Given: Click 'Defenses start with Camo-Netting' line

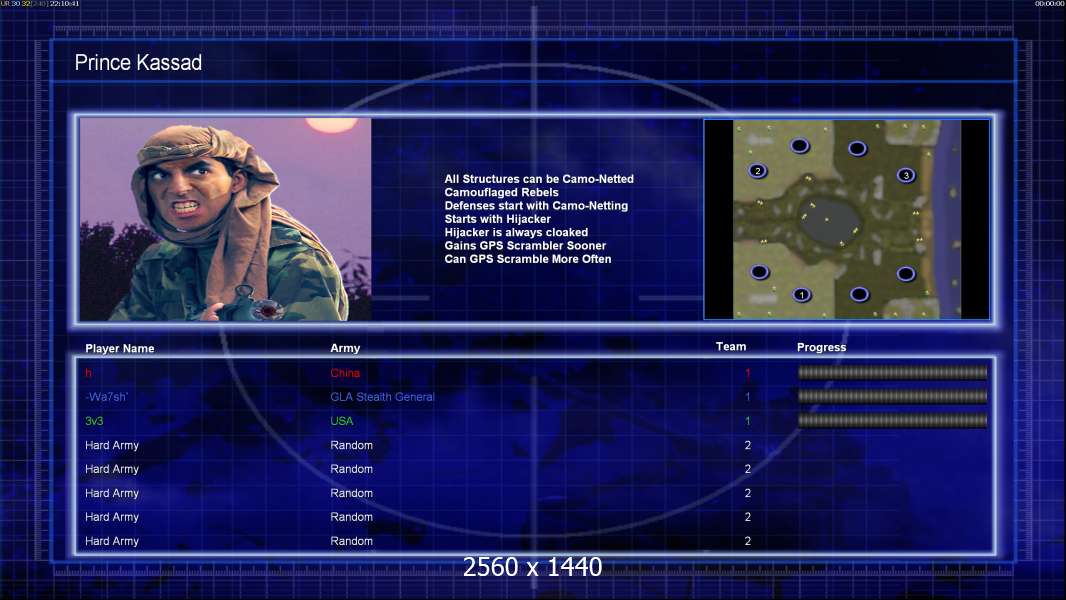Looking at the screenshot, I should [536, 205].
